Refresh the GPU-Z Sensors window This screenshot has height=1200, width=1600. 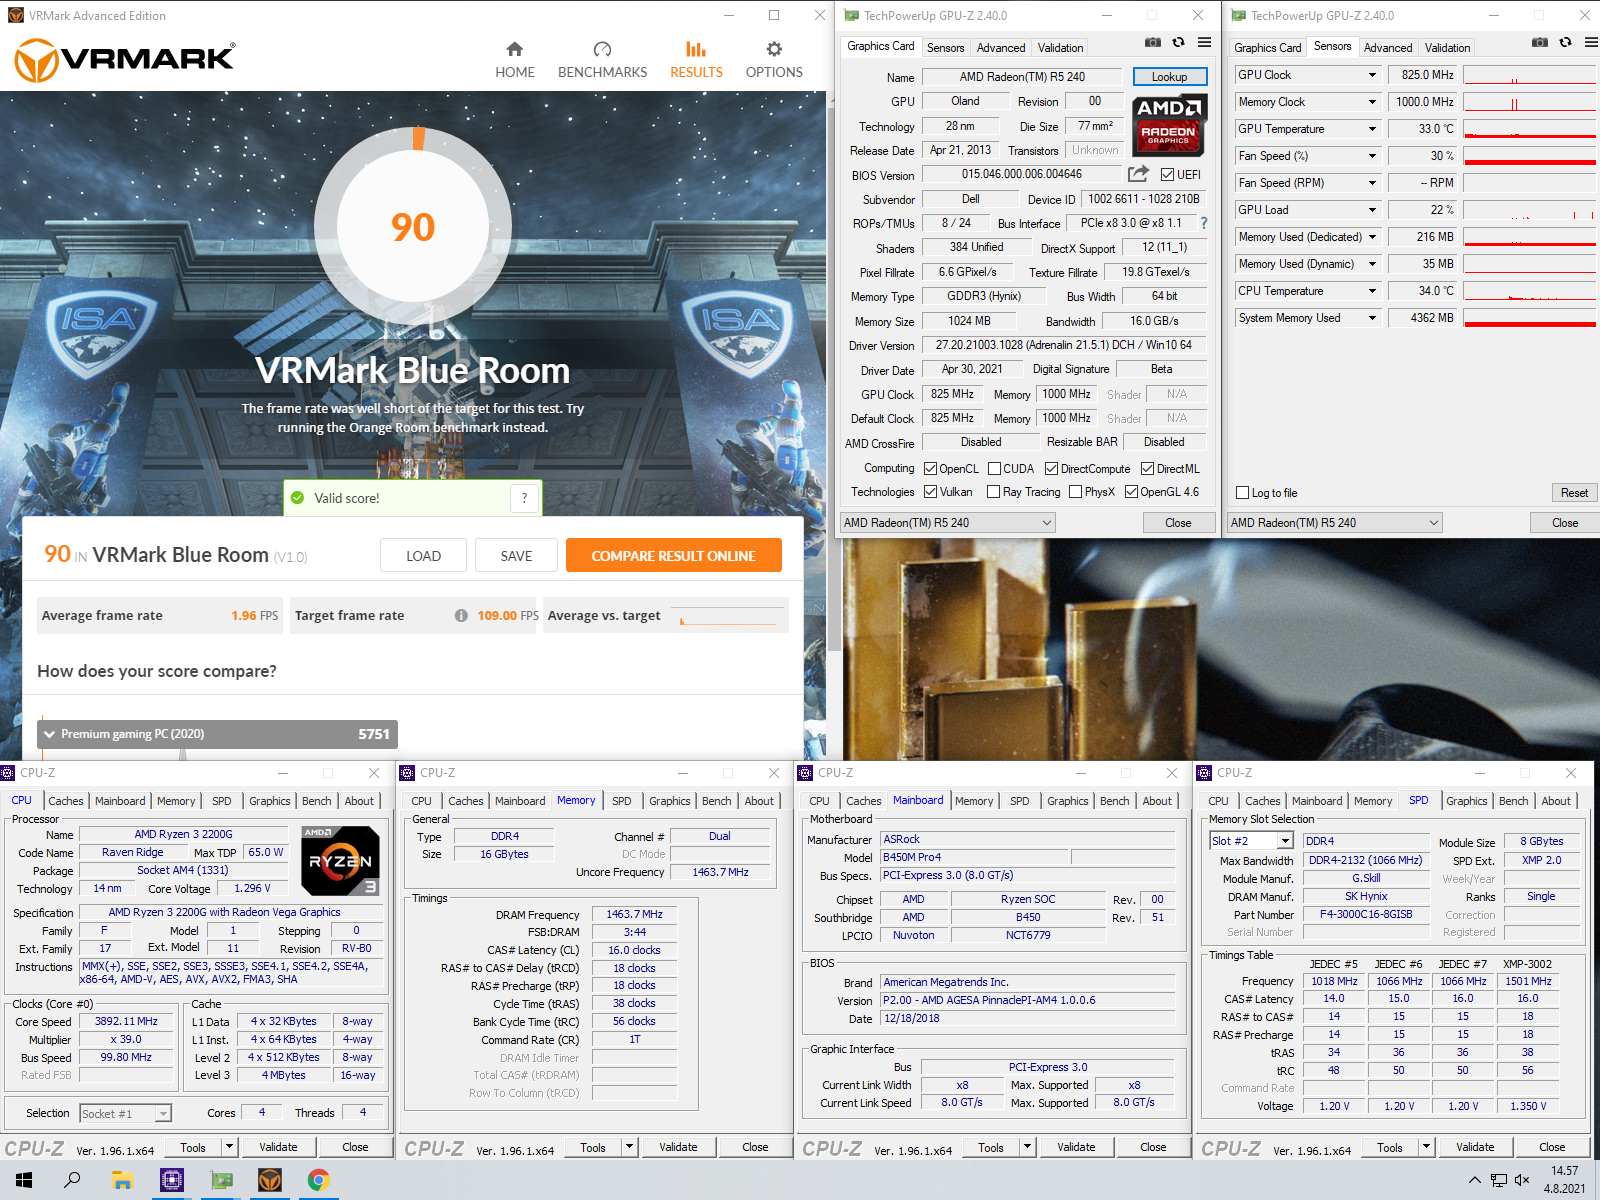click(x=1566, y=42)
